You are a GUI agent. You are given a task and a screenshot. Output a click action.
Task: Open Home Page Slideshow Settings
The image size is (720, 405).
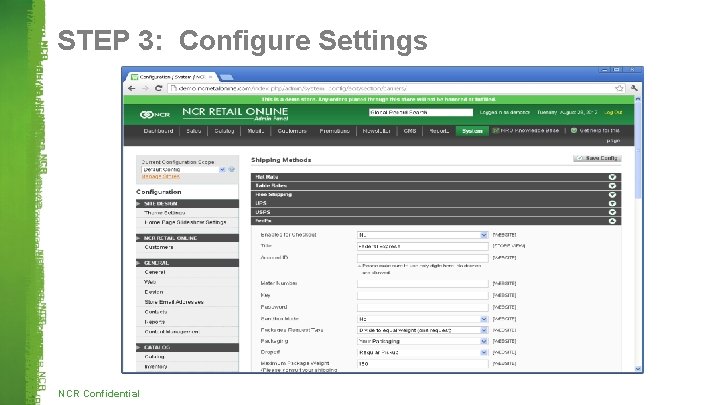pyautogui.click(x=185, y=222)
